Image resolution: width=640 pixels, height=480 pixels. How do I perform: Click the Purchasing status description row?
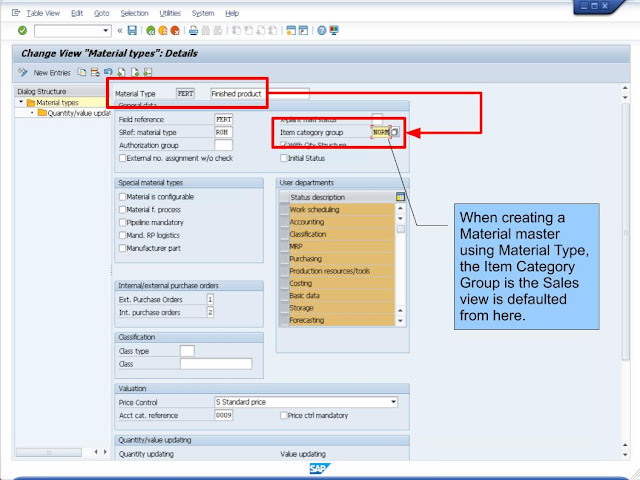click(342, 259)
